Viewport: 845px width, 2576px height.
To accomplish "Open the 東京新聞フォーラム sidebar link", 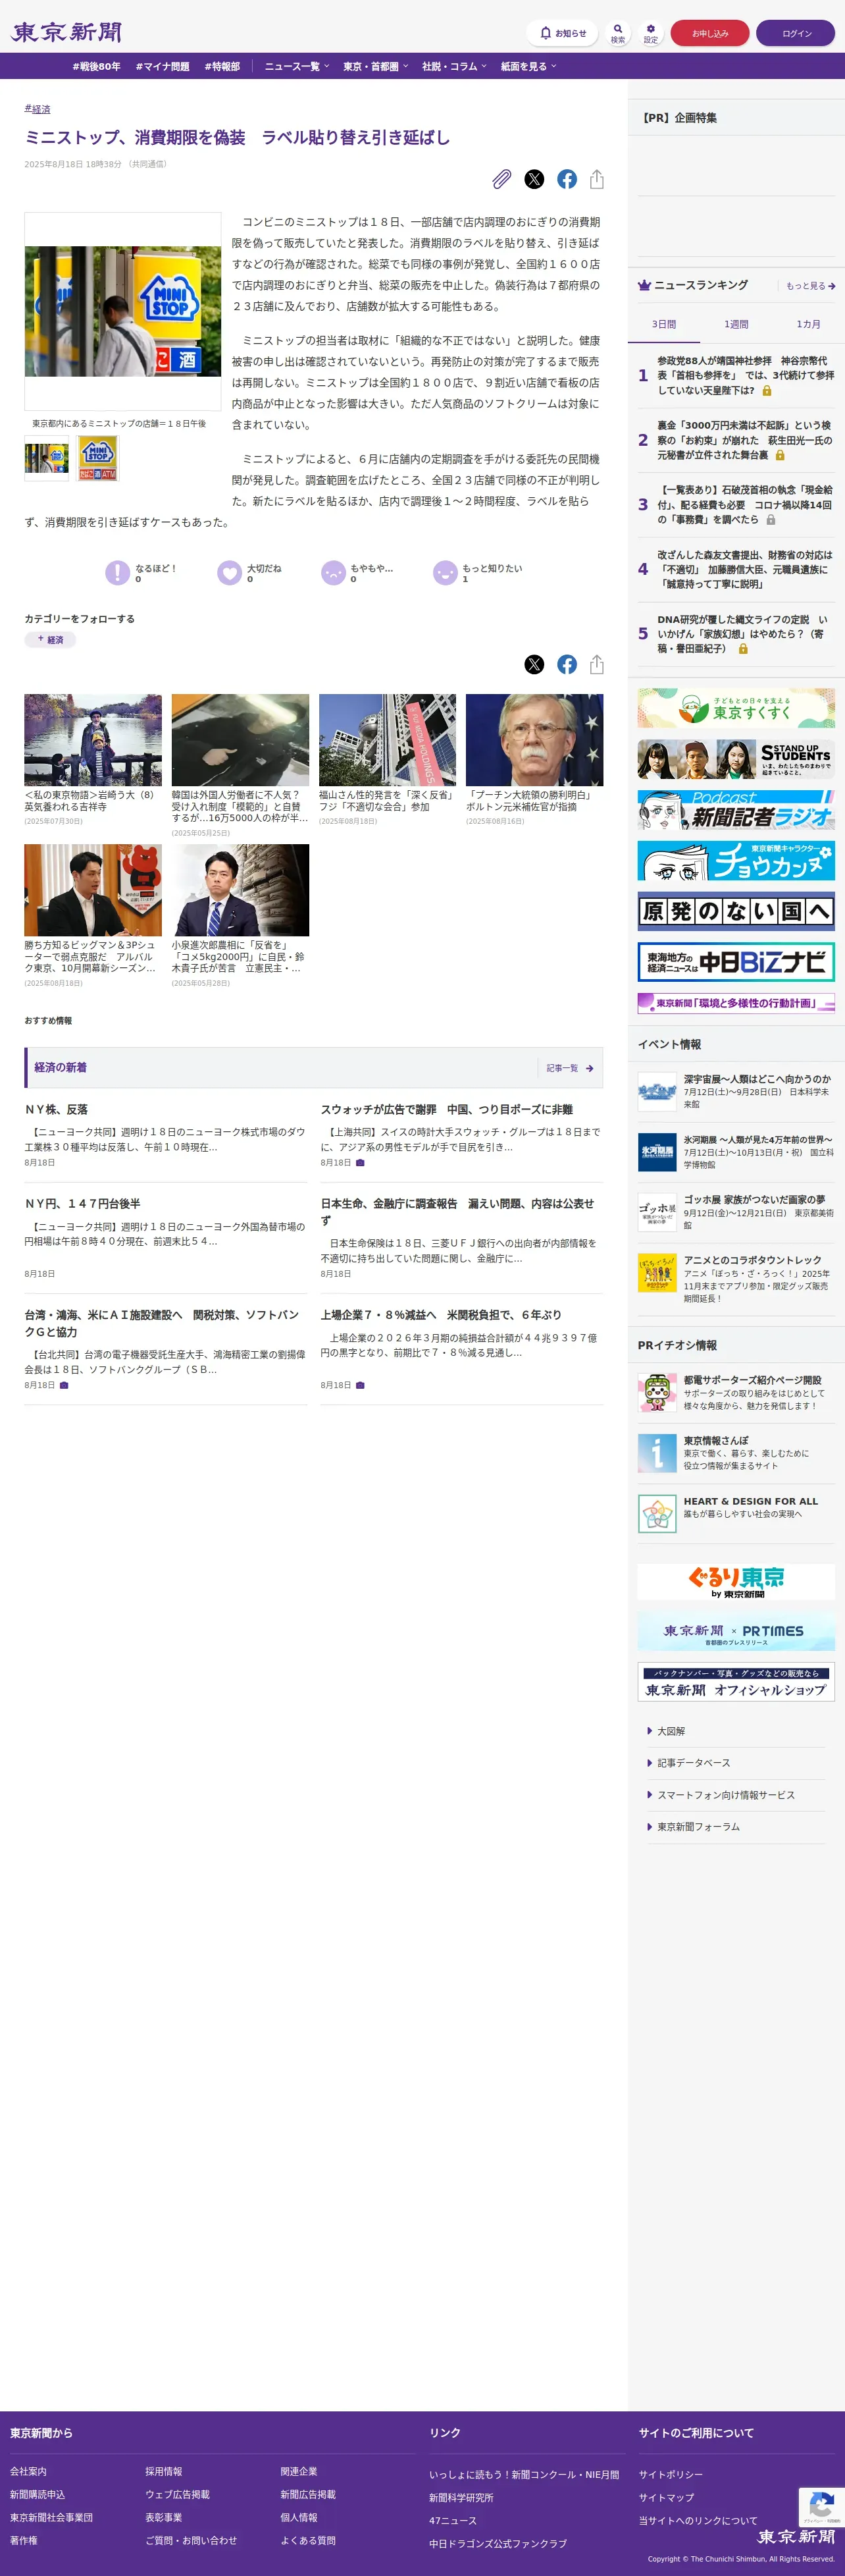I will 698,1827.
